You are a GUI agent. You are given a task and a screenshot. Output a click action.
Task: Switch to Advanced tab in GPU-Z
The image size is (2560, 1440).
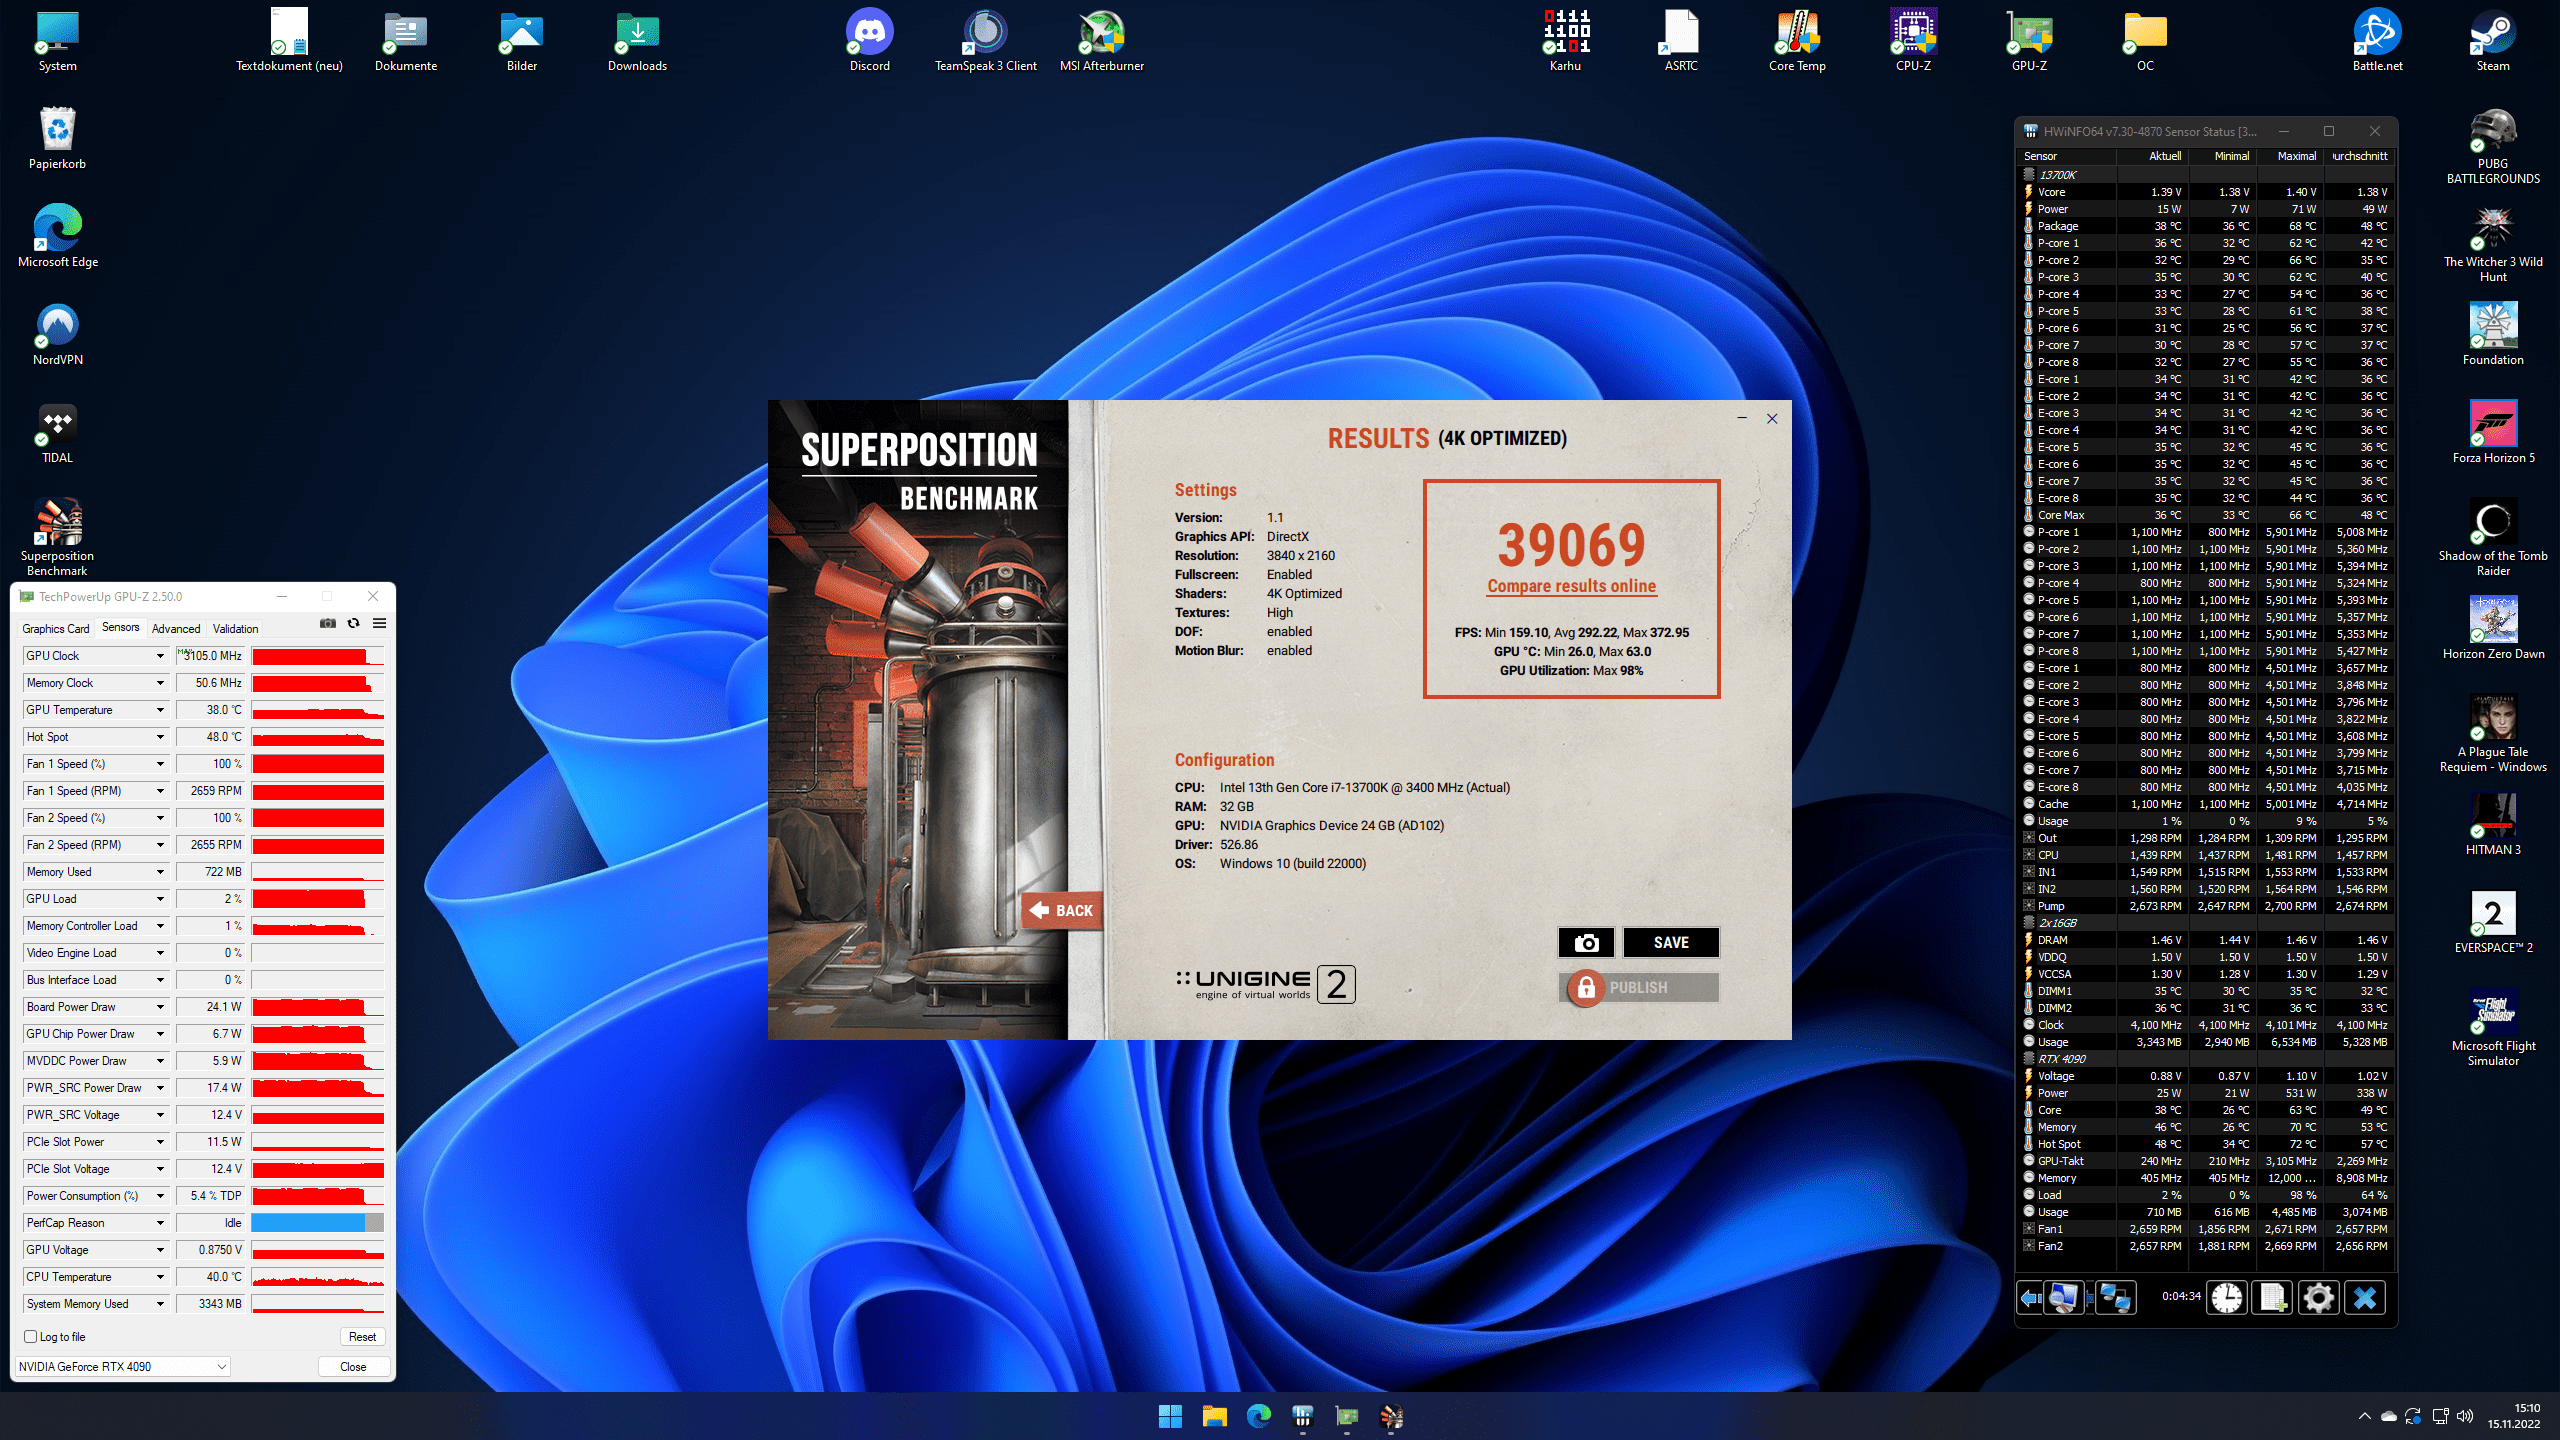tap(176, 629)
